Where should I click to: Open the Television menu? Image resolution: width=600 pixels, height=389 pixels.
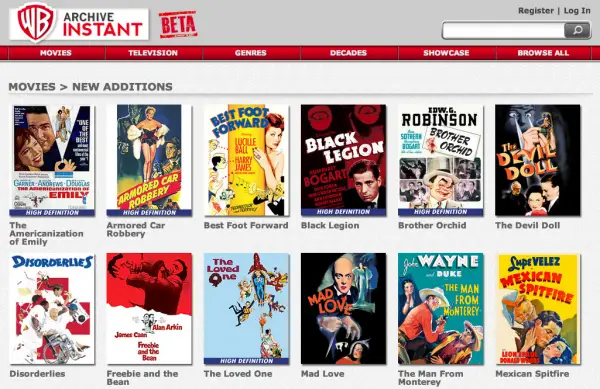[x=153, y=53]
